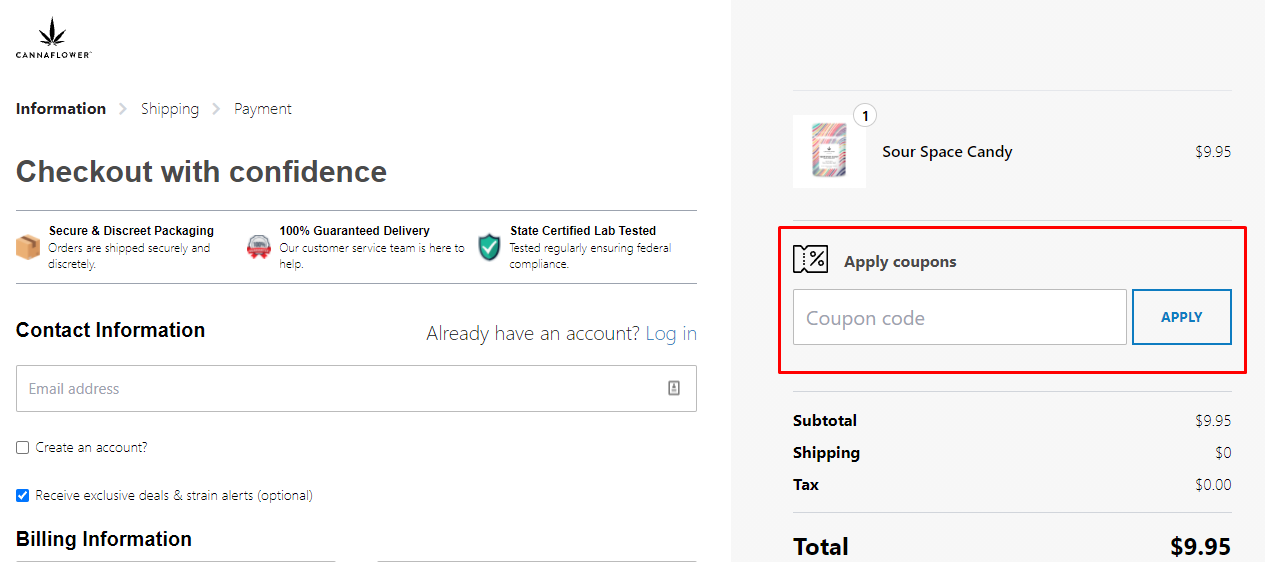This screenshot has width=1265, height=562.
Task: Focus the Coupon code input field
Action: pos(960,317)
